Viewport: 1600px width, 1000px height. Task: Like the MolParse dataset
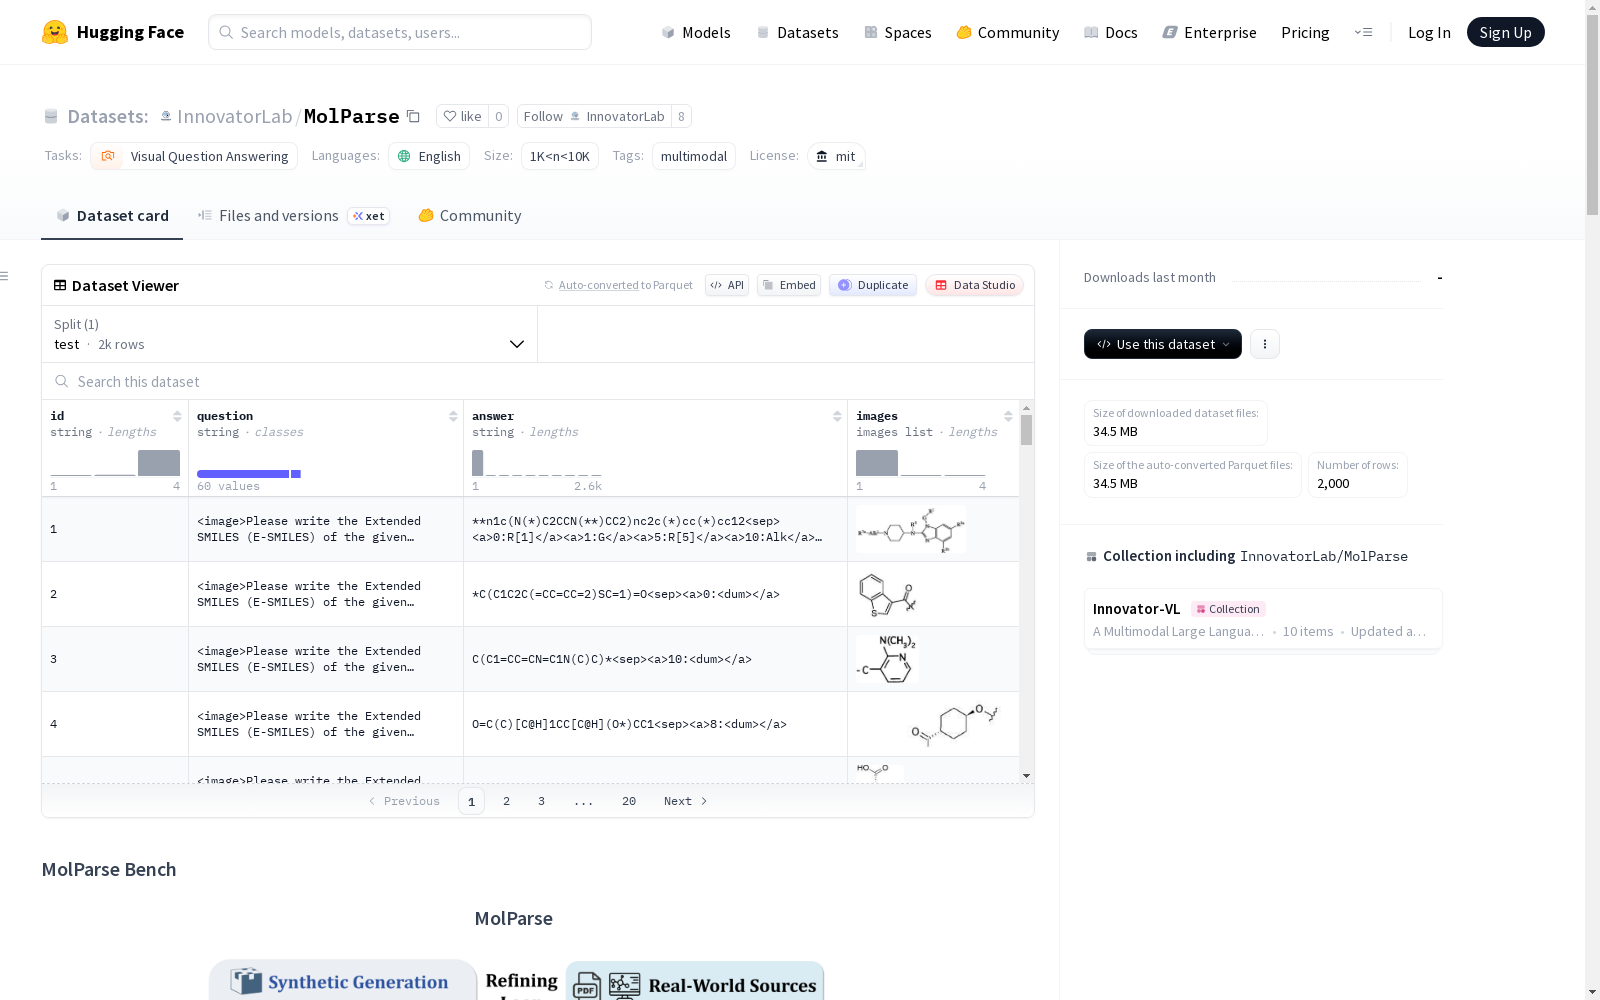click(x=462, y=116)
